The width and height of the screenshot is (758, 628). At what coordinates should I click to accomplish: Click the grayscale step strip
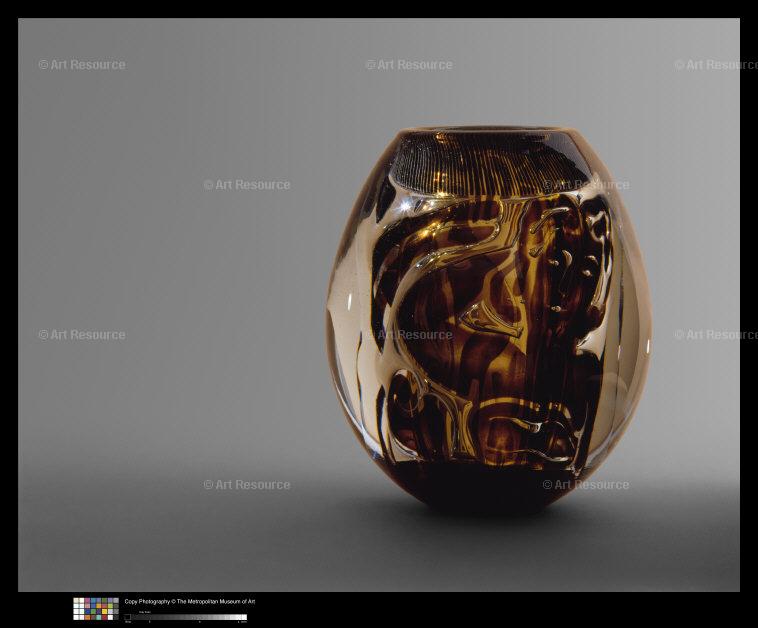click(x=186, y=617)
